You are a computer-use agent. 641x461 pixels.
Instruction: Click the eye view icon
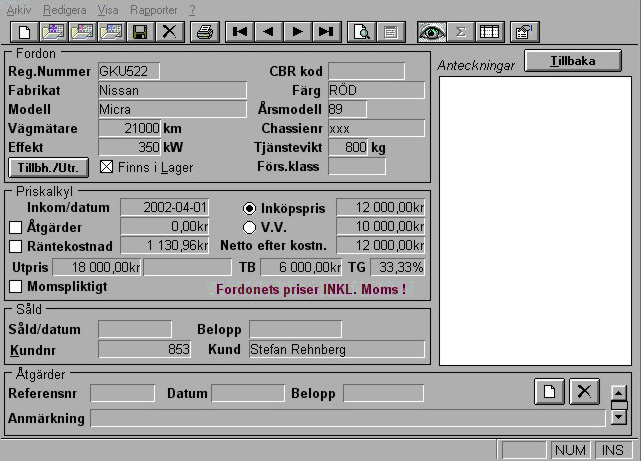[x=432, y=31]
